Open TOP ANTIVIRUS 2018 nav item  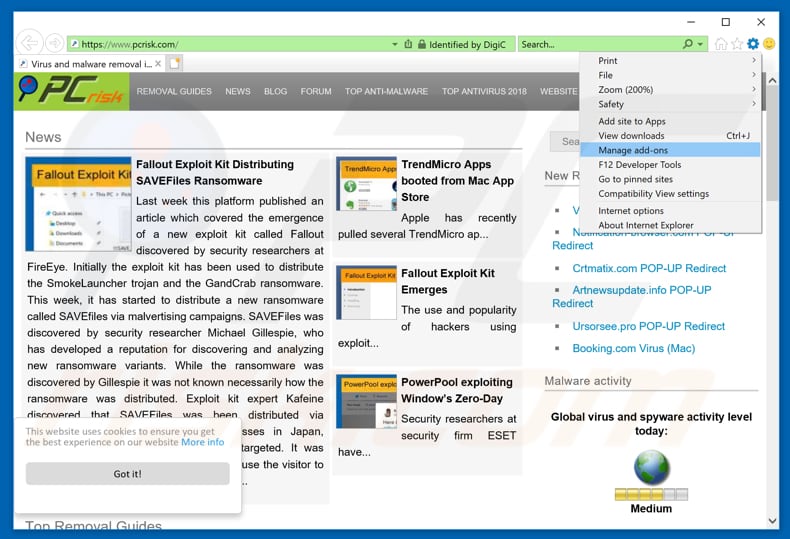[484, 92]
